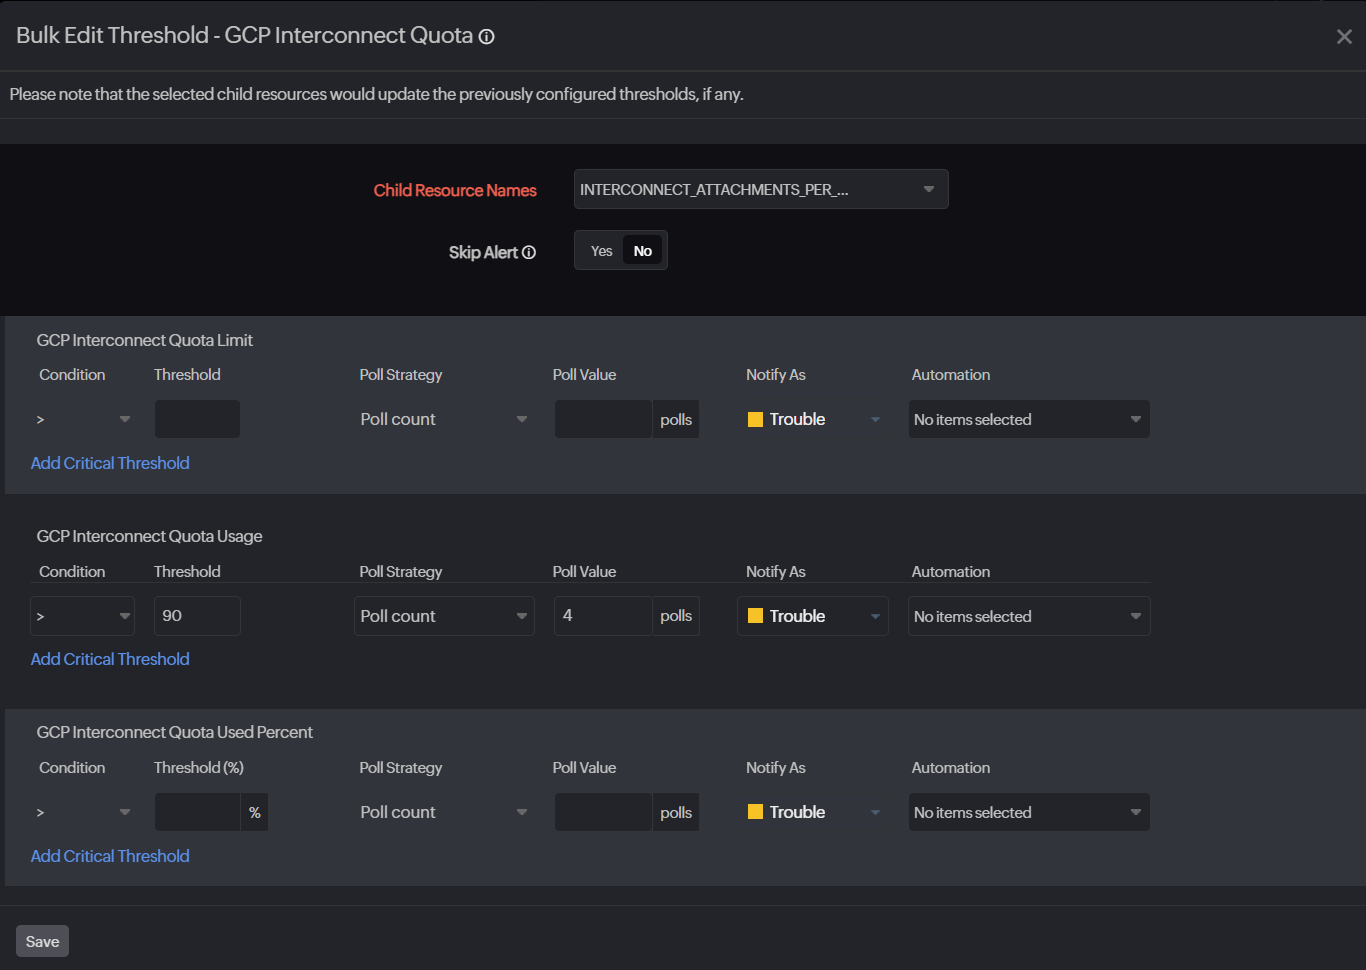Image resolution: width=1366 pixels, height=970 pixels.
Task: Open Condition dropdown for Quota Usage
Action: pos(83,616)
